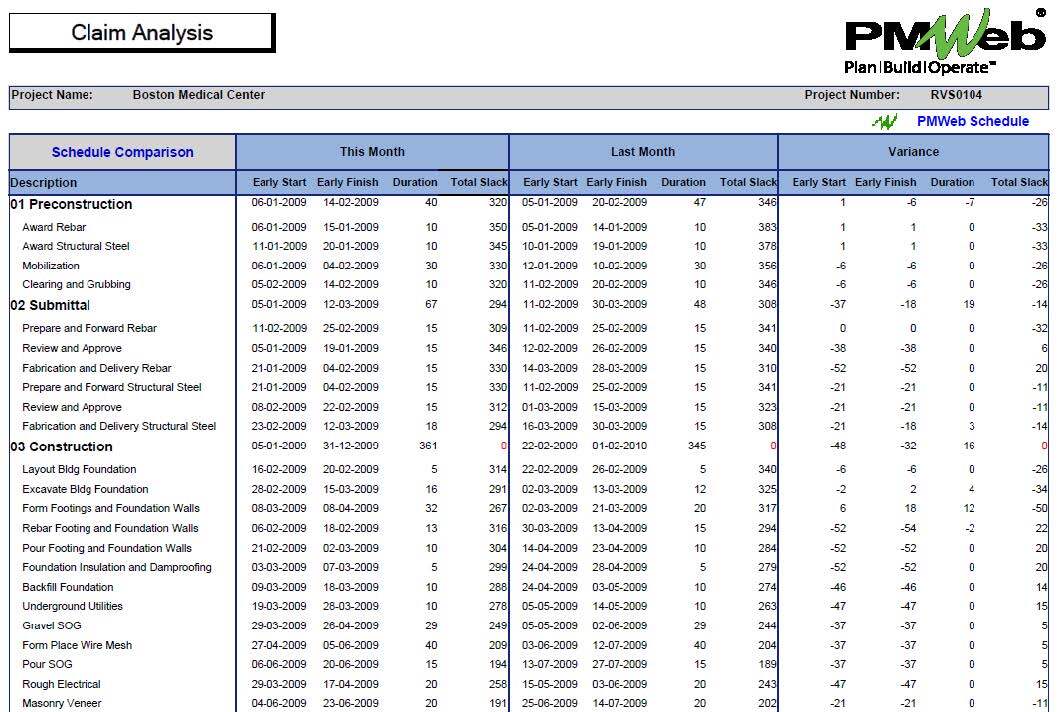Select the Clearing and Grubbing activity
This screenshot has width=1061, height=712.
coord(76,285)
